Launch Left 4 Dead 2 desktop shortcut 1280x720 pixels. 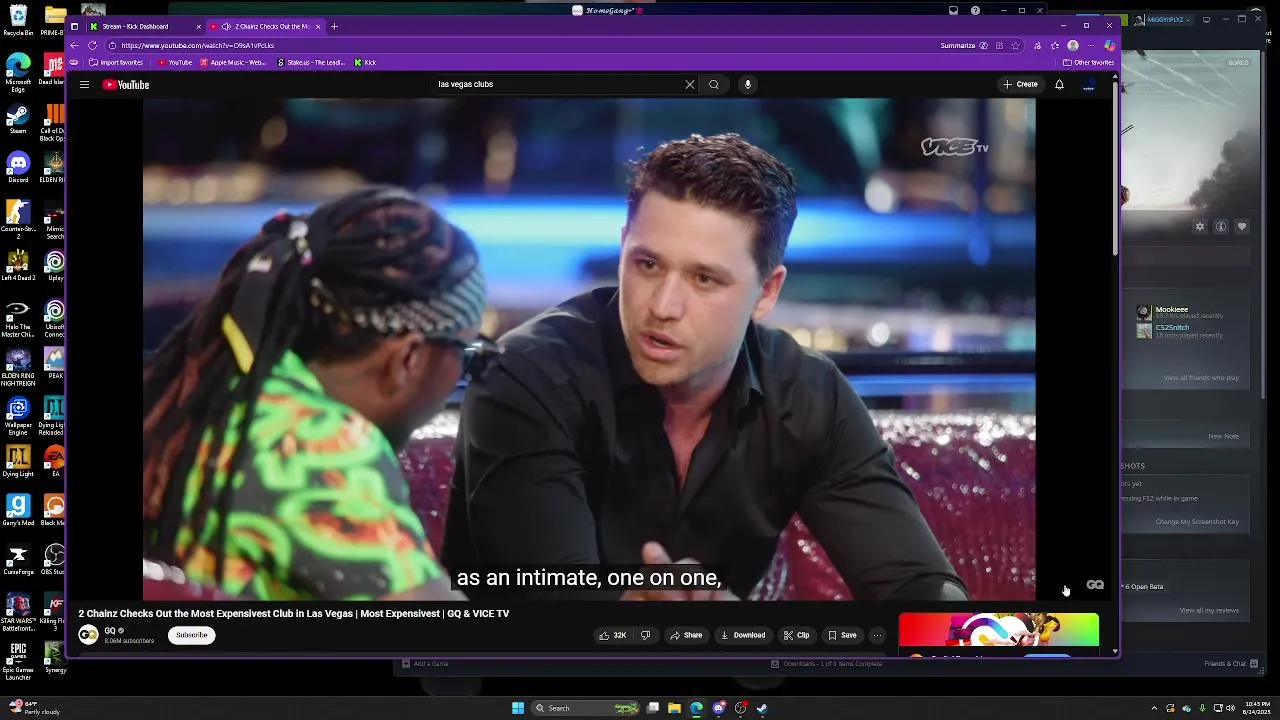(x=18, y=265)
